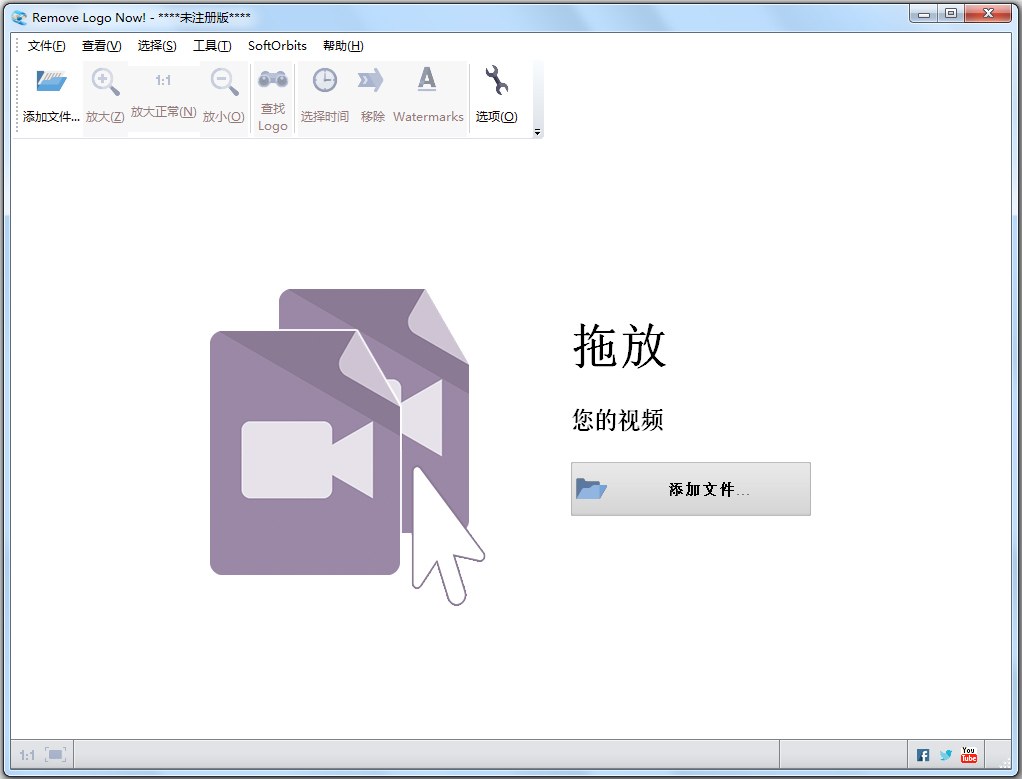Select the 放大正常 1:1 toolbar button

point(163,81)
